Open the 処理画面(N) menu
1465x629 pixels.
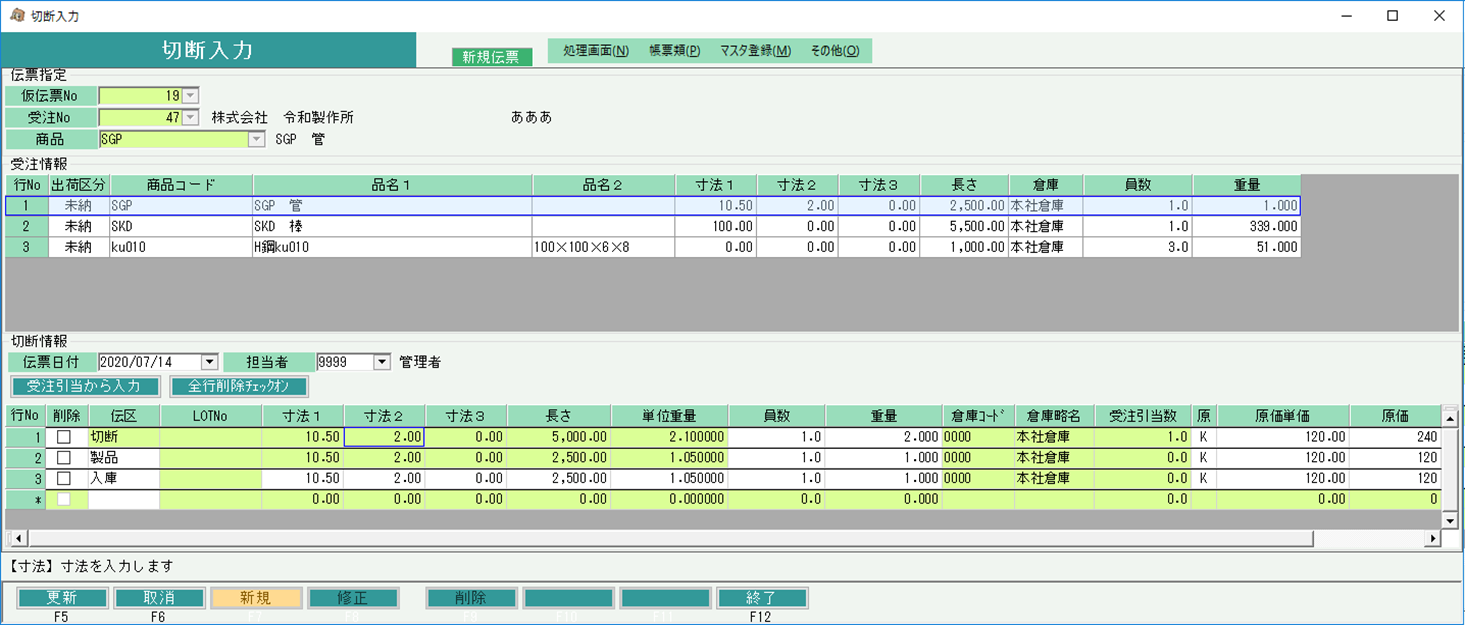pos(596,51)
